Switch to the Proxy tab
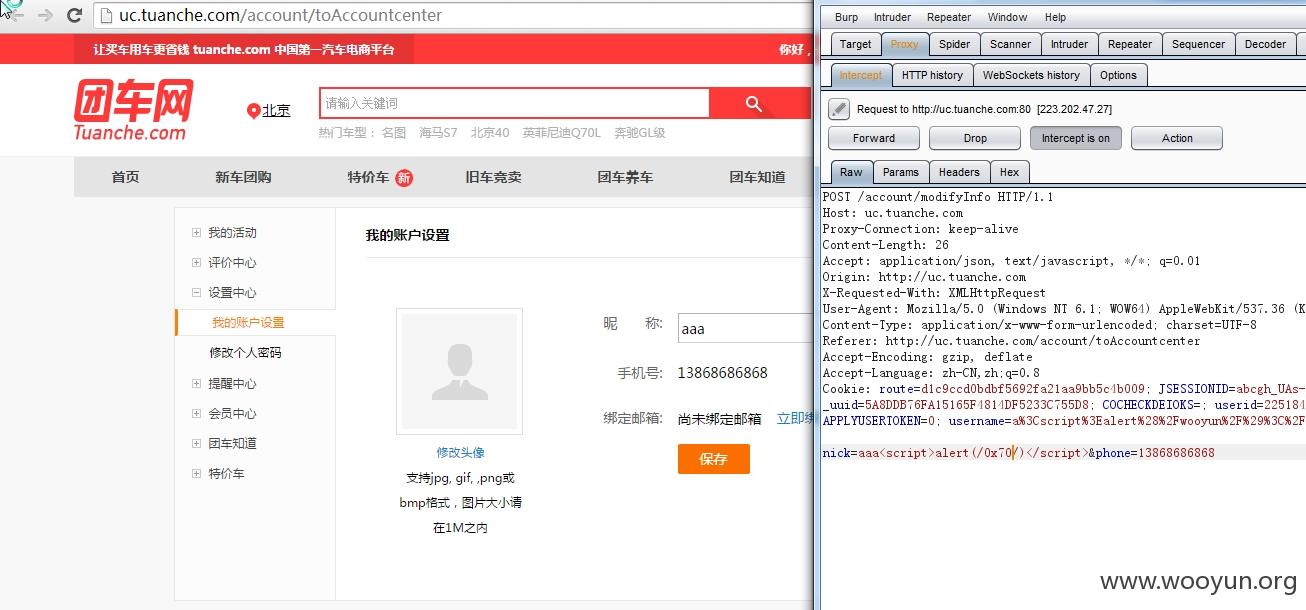 (904, 44)
